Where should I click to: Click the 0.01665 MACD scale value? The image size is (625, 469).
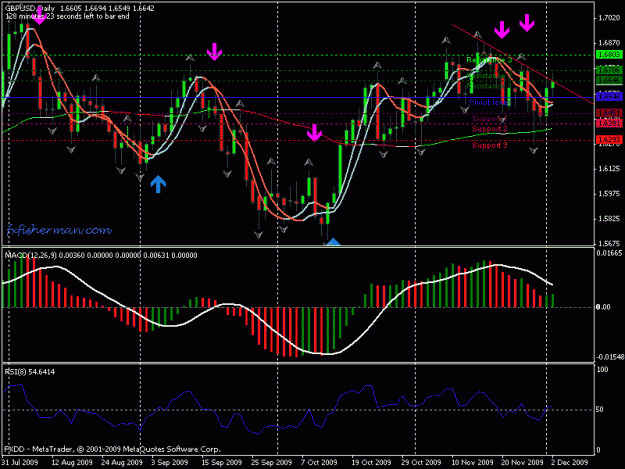click(x=609, y=253)
